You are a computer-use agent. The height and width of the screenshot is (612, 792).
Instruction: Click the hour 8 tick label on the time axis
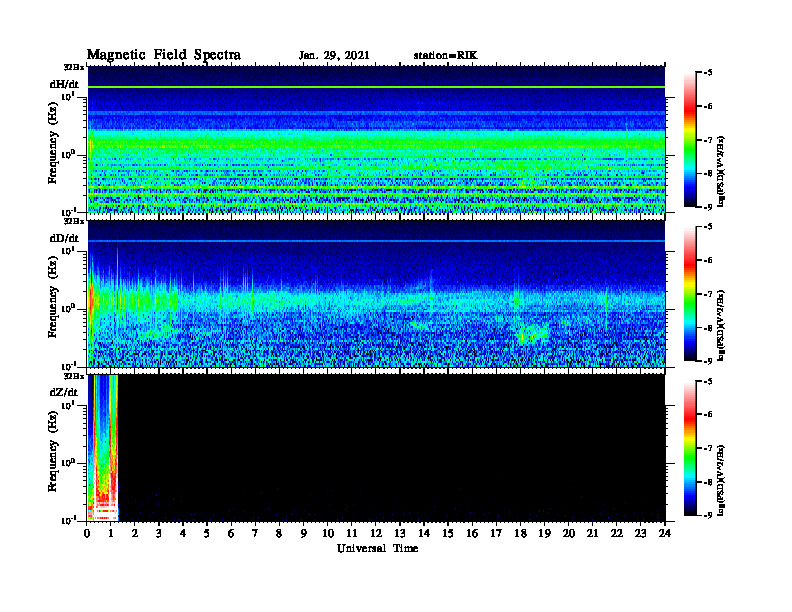click(279, 534)
